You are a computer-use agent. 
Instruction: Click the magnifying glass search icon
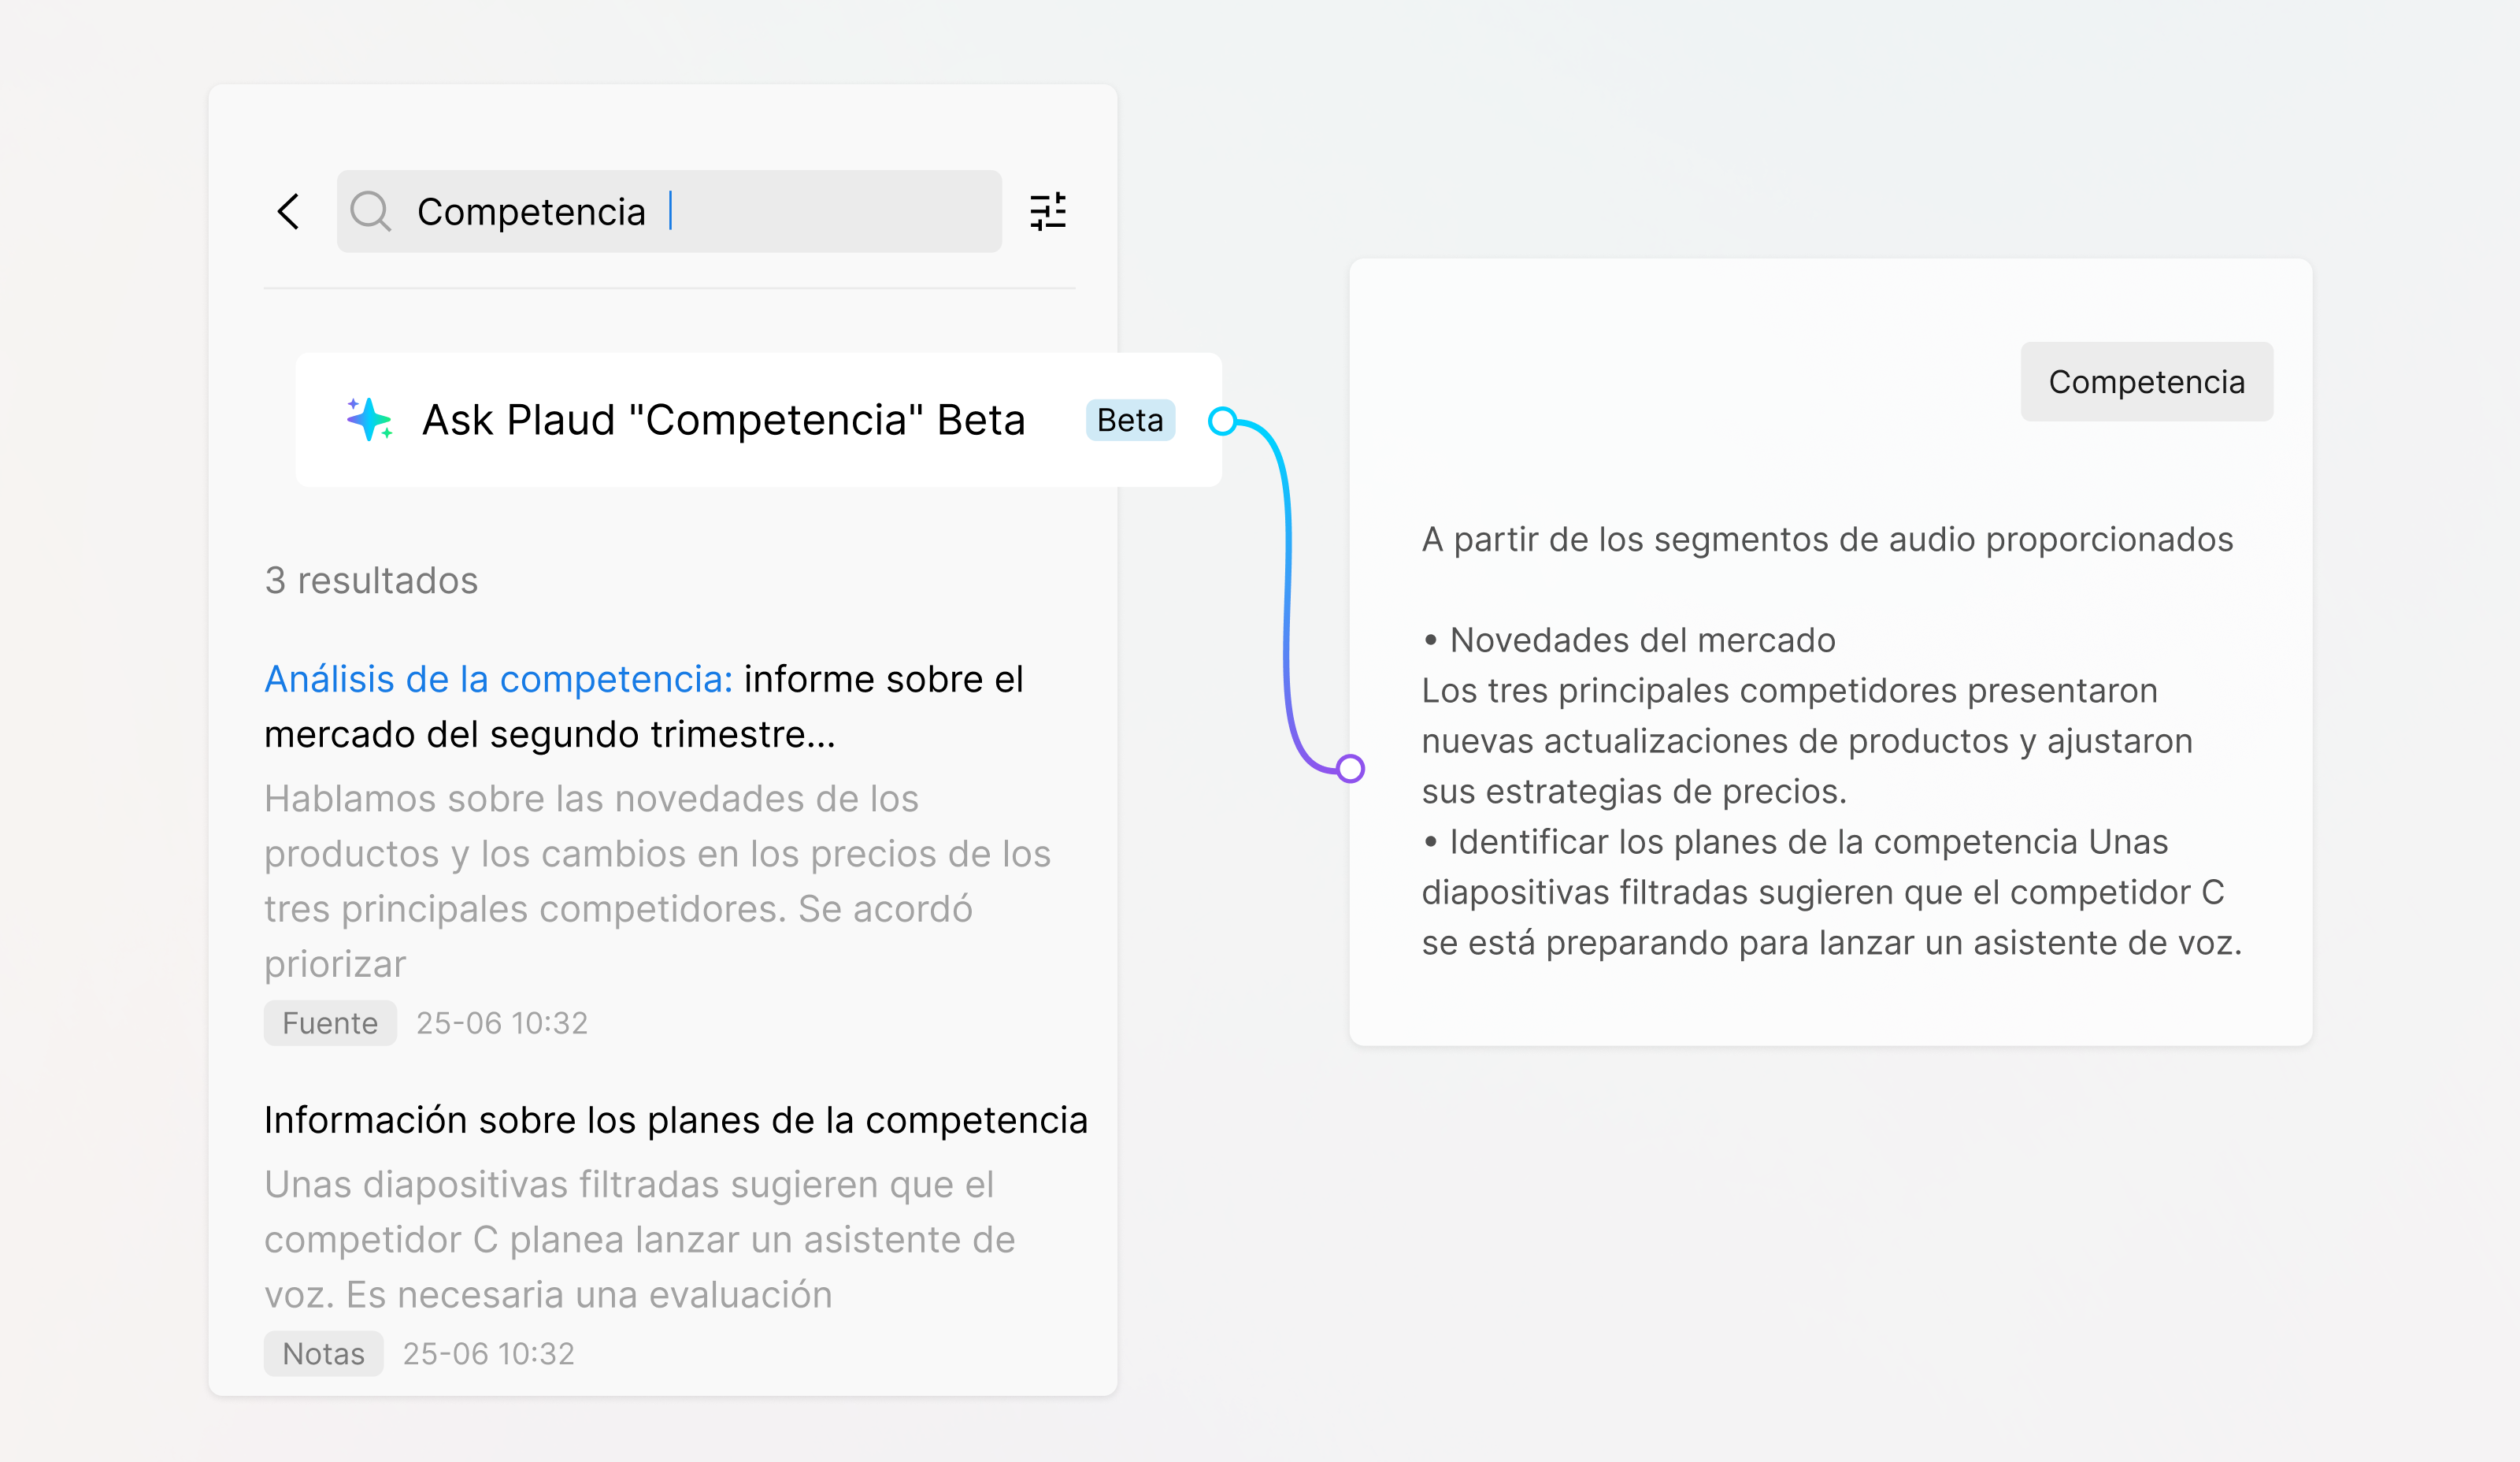tap(371, 211)
